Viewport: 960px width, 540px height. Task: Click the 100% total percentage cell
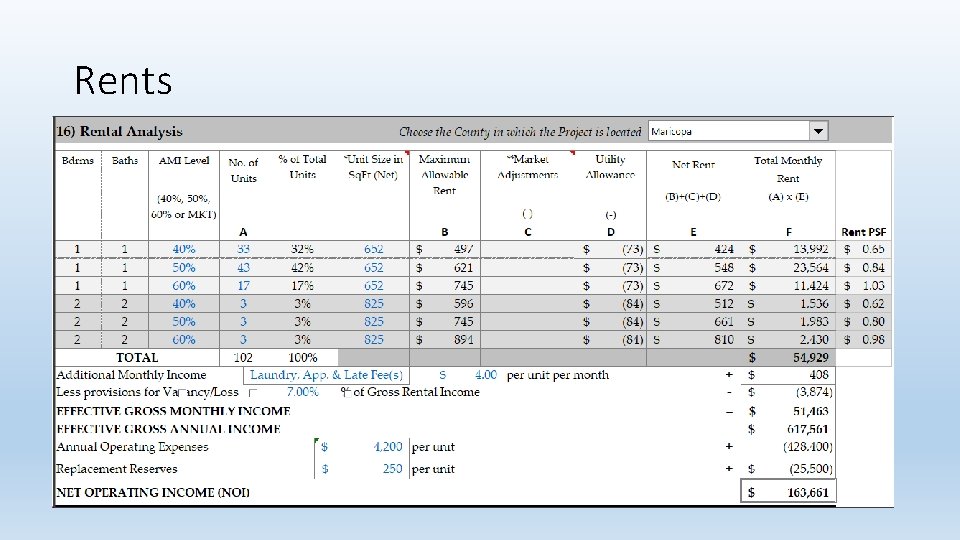302,358
